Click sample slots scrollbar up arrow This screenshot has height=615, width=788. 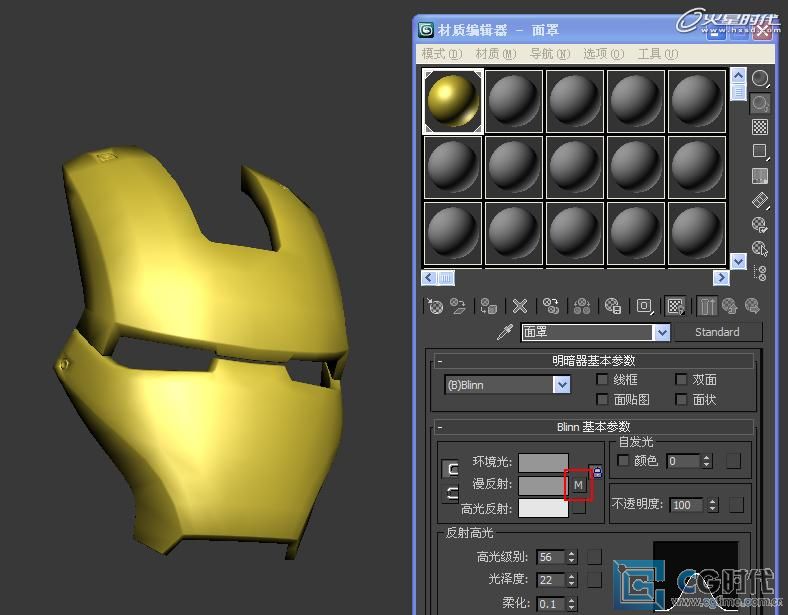(x=738, y=76)
